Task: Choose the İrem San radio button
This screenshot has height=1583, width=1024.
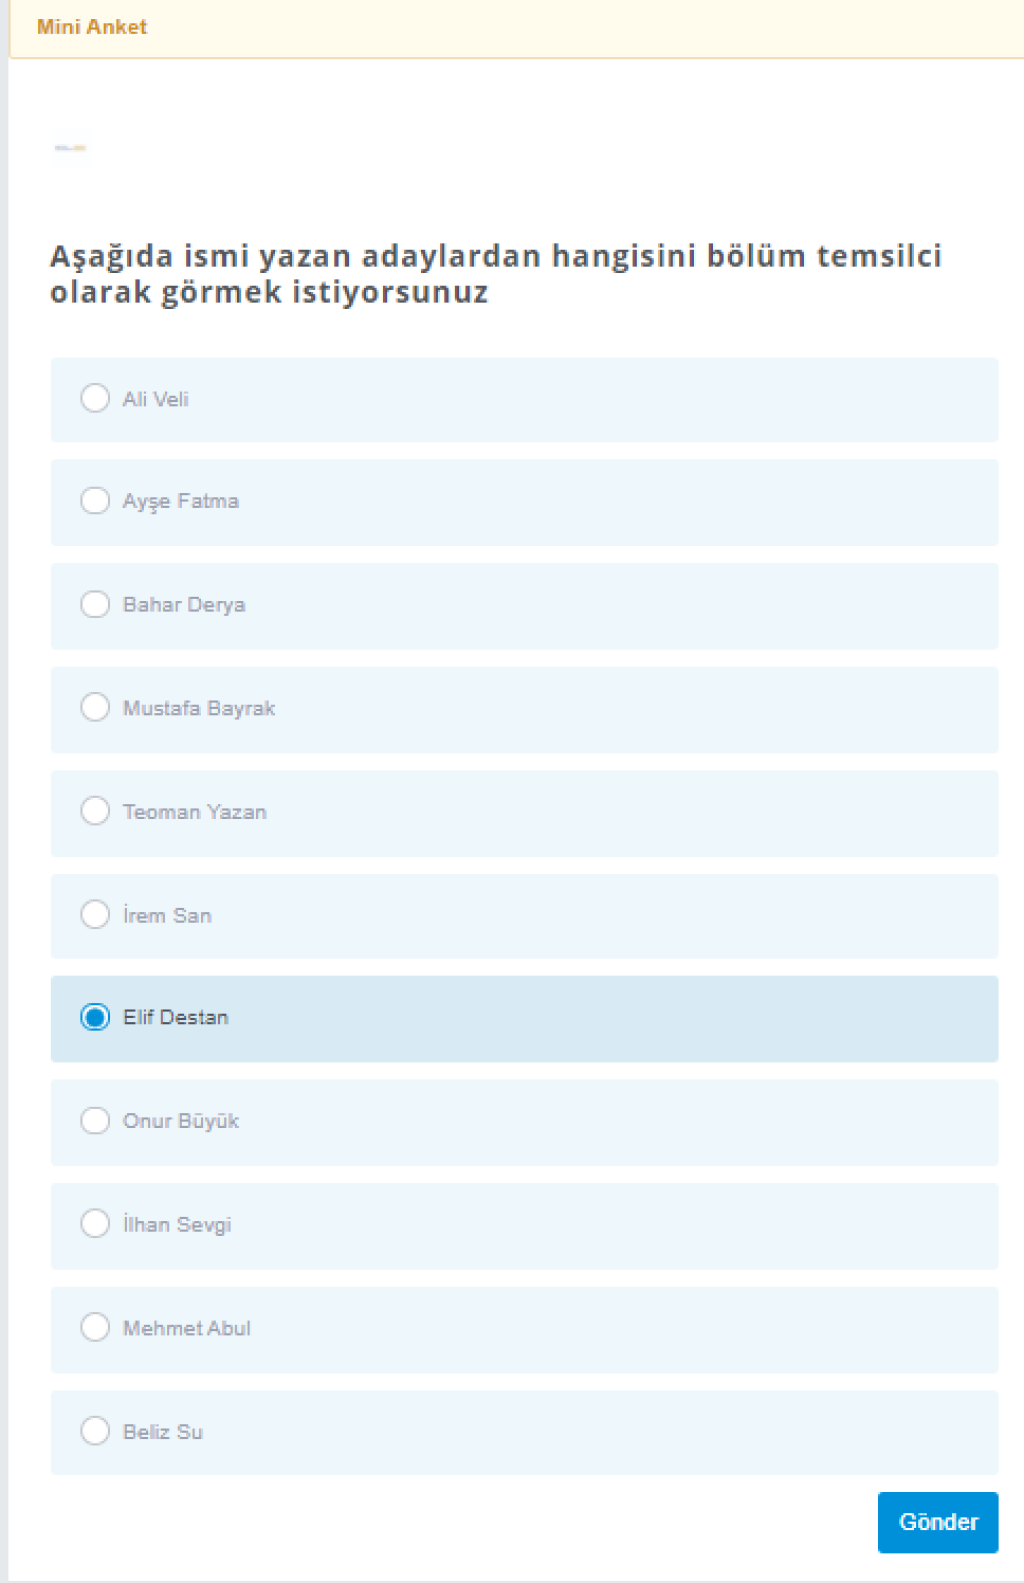Action: coord(95,914)
